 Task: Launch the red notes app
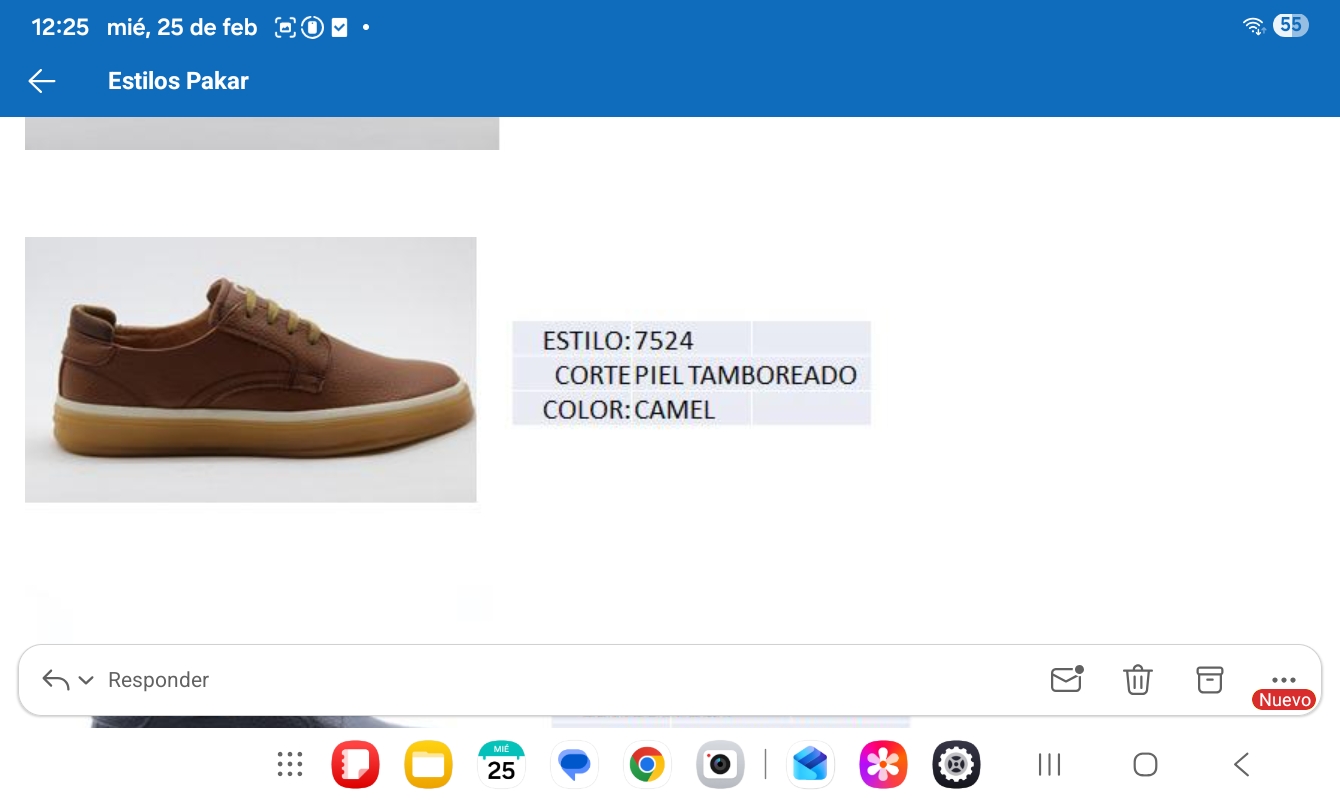click(356, 765)
